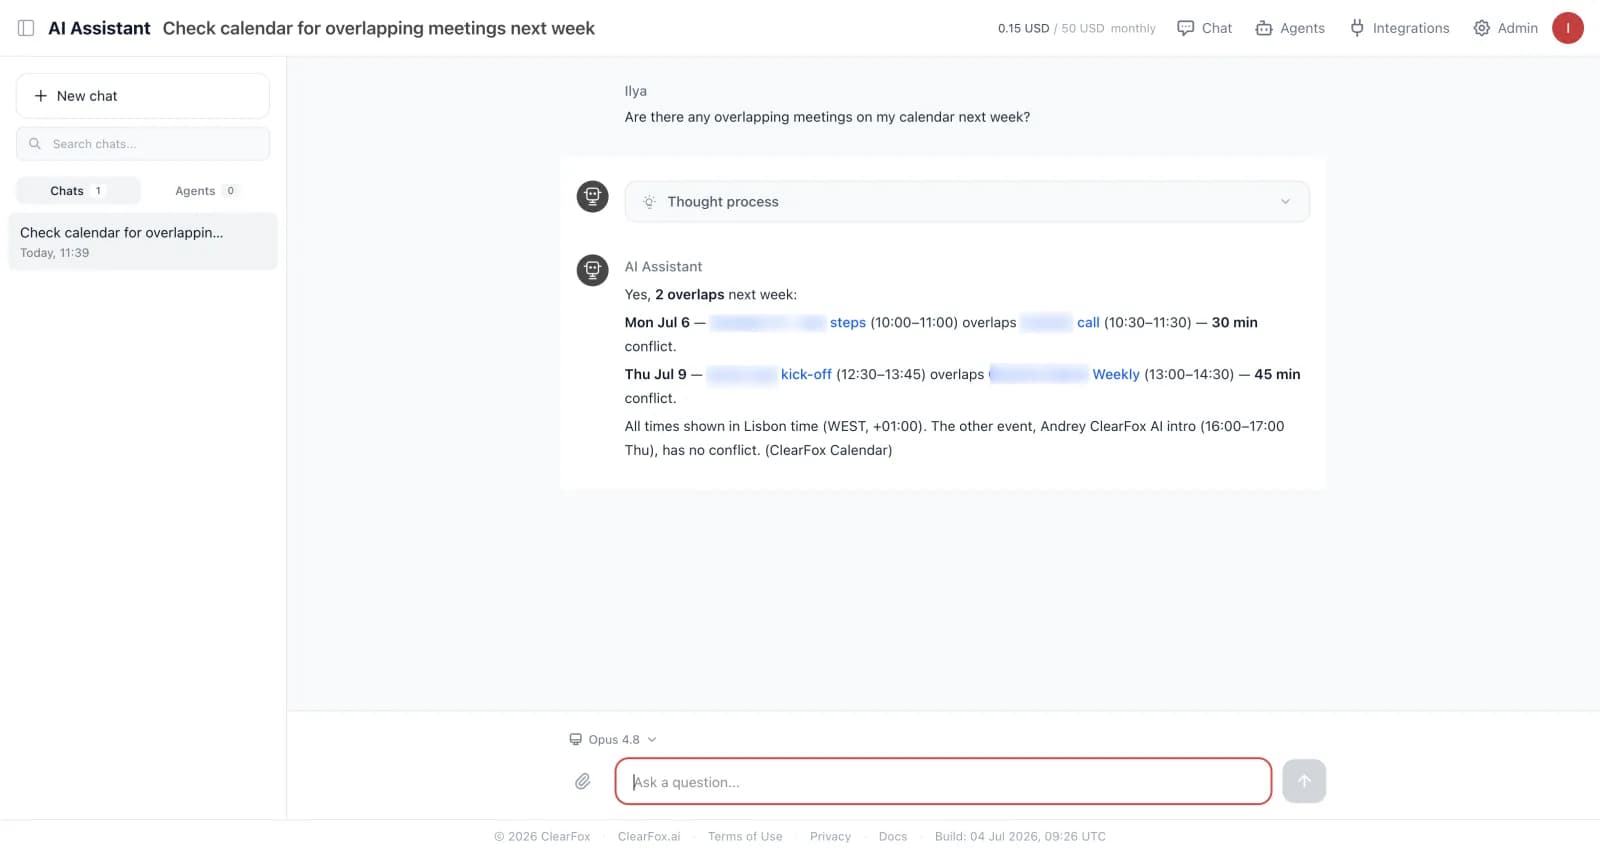Focus the Ask a question input
This screenshot has width=1600, height=852.
click(x=943, y=782)
